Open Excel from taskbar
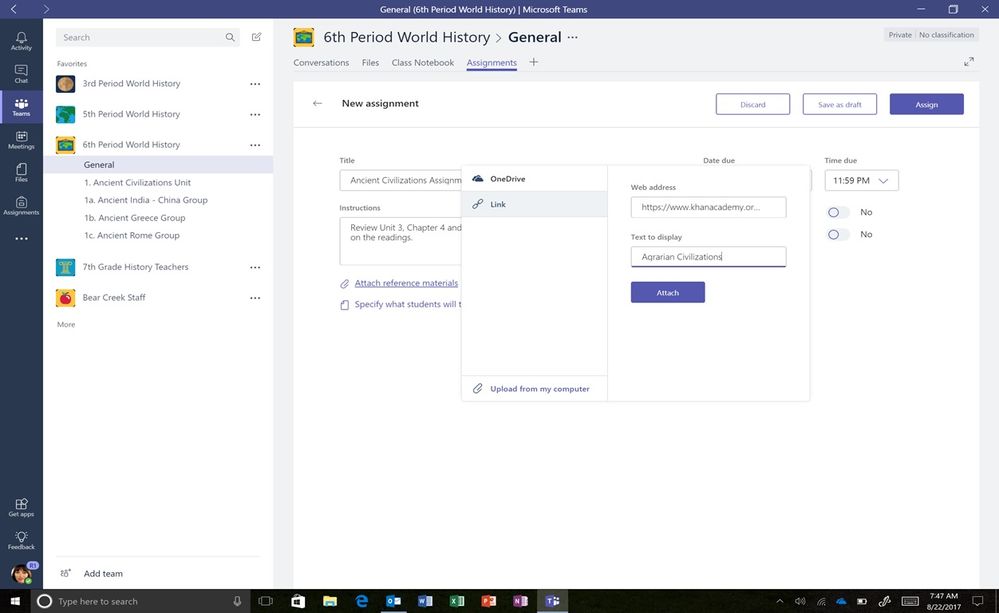 click(457, 601)
